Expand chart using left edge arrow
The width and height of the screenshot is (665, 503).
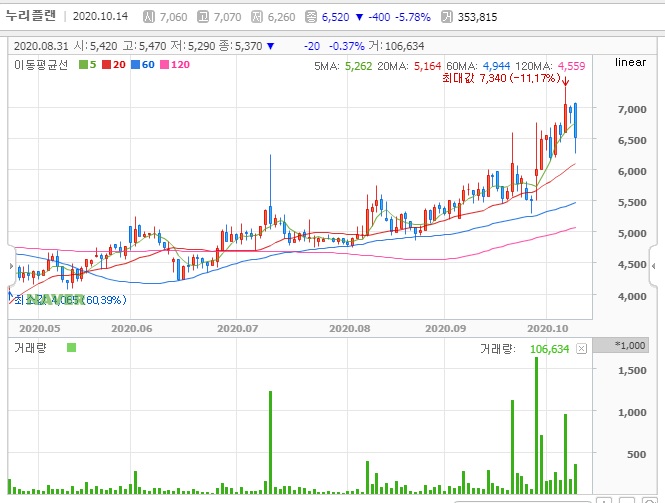click(11, 266)
